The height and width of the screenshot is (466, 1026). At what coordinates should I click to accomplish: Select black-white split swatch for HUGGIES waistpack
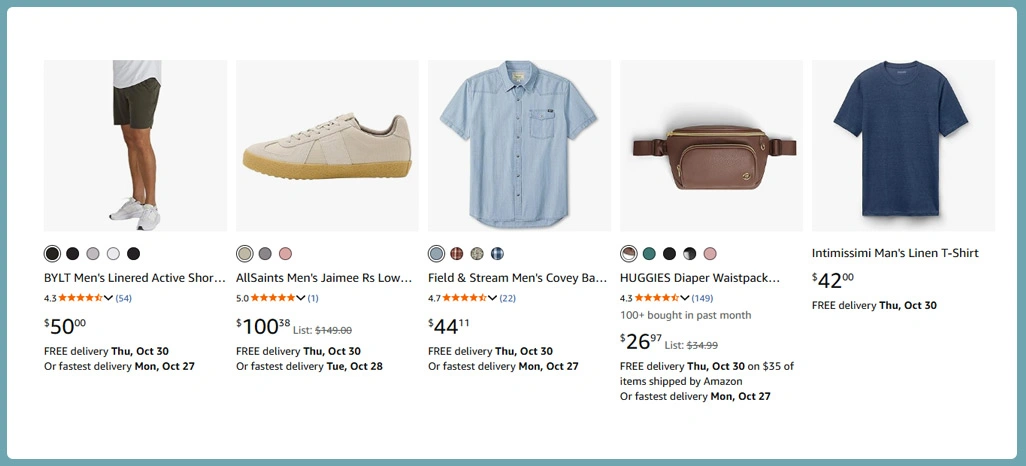click(x=690, y=254)
